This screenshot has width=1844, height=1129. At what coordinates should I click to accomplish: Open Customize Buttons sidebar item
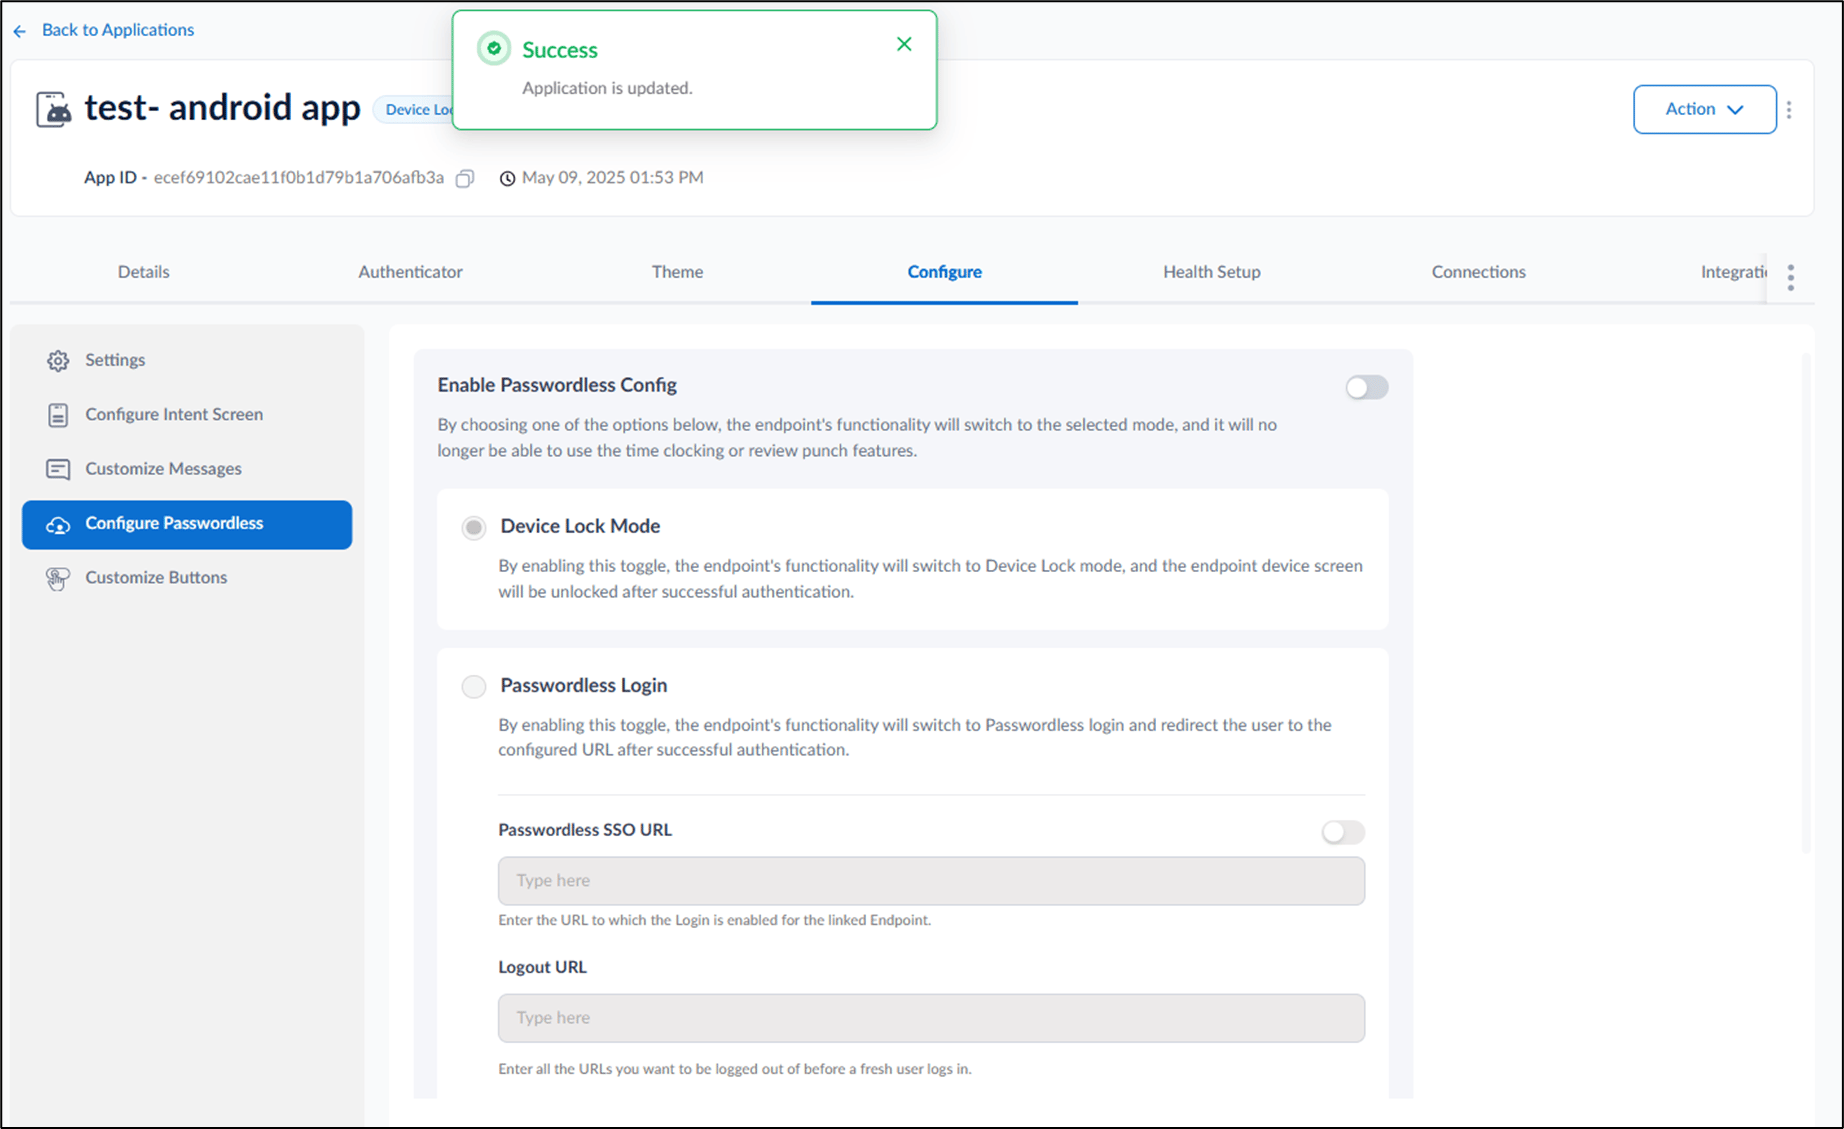(187, 578)
